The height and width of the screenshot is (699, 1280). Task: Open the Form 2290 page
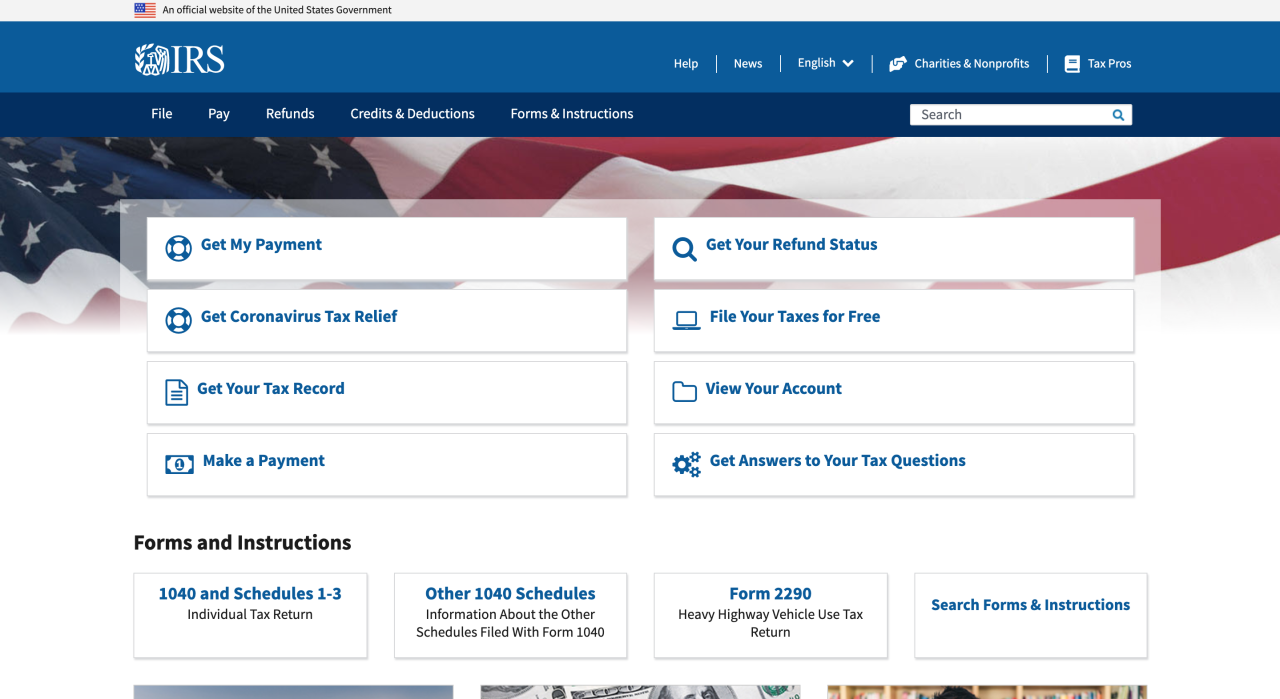tap(770, 593)
